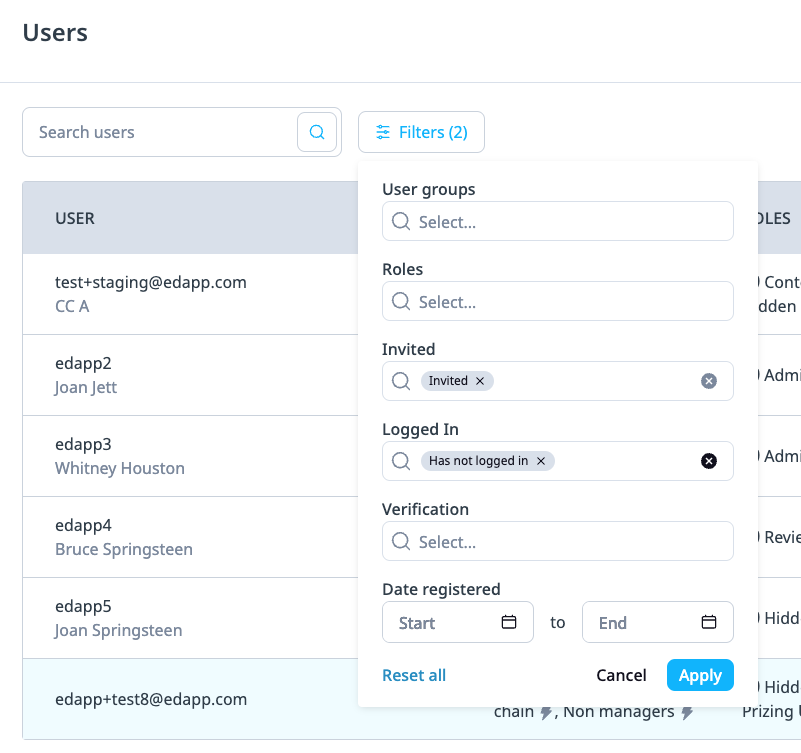Select the USER column header
This screenshot has width=801, height=753.
point(75,218)
